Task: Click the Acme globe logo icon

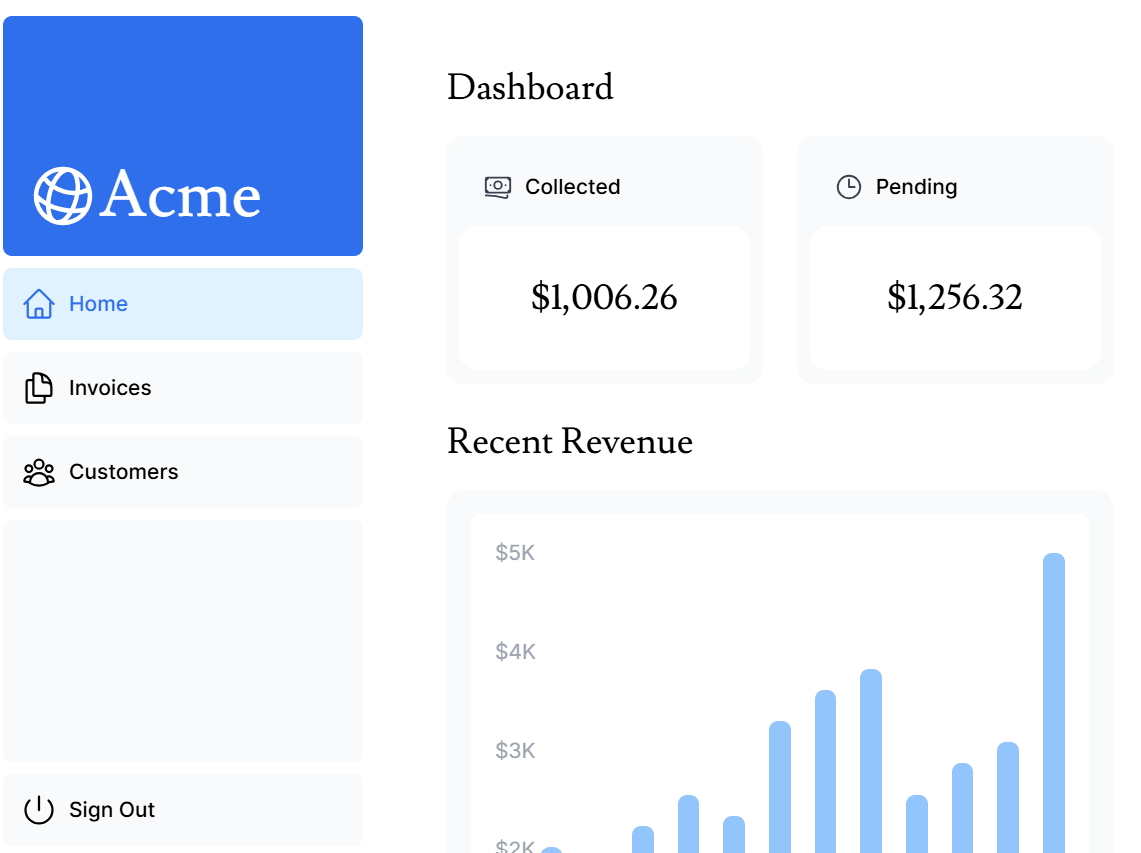Action: [63, 196]
